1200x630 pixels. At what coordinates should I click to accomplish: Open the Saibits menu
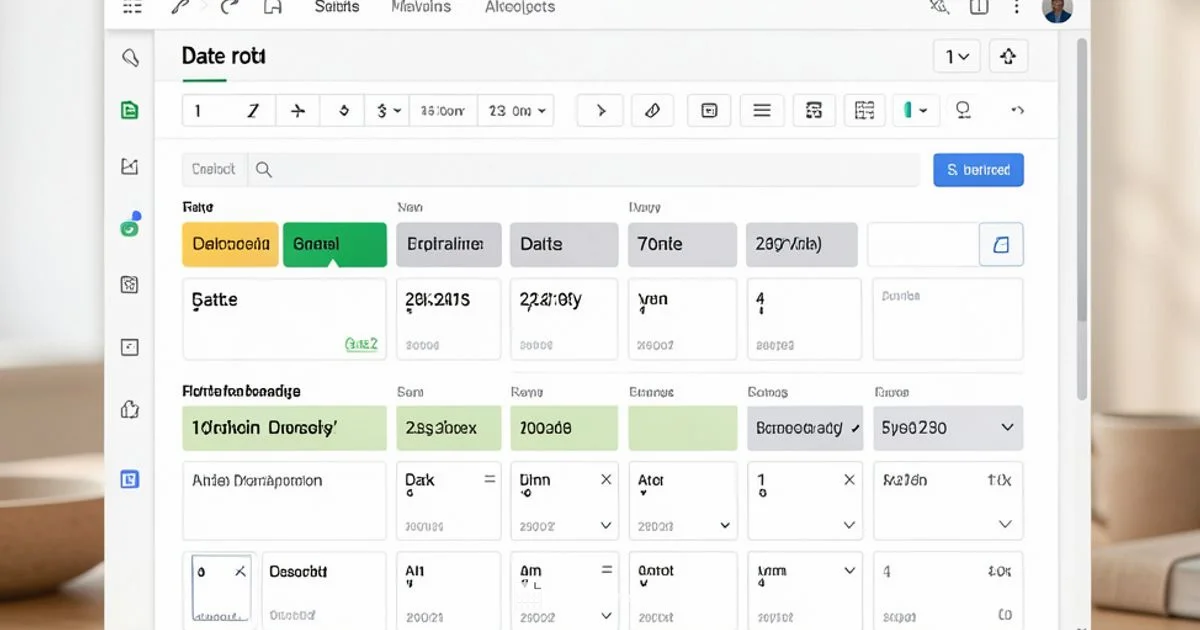pyautogui.click(x=336, y=7)
